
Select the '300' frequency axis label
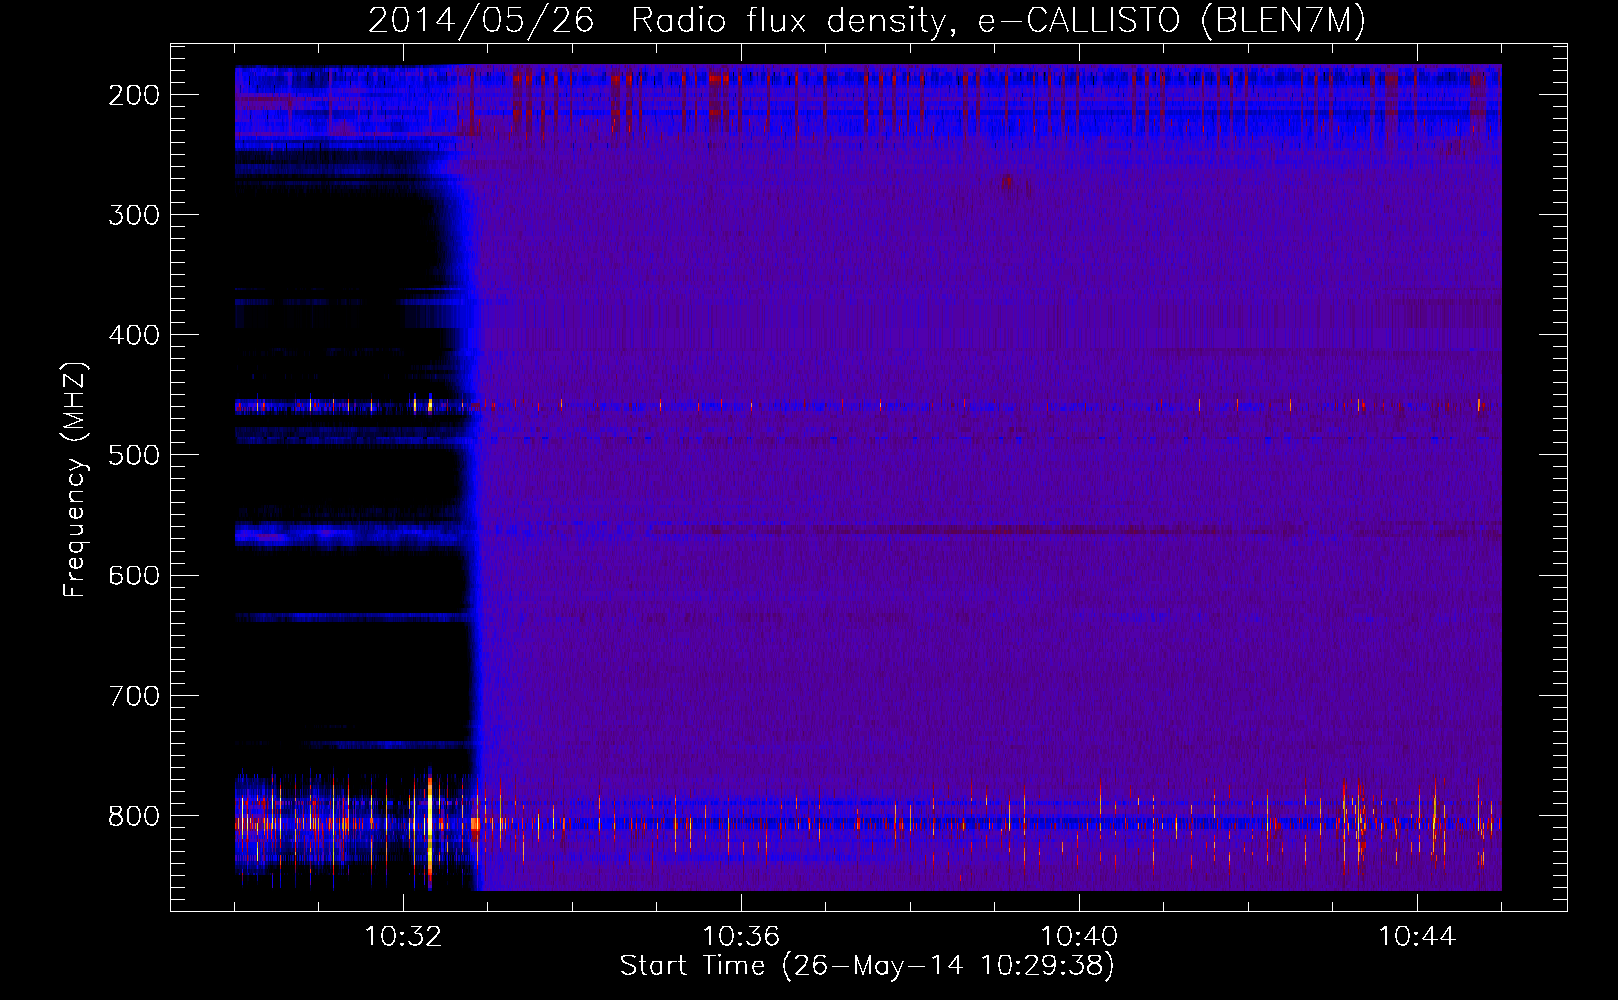click(x=134, y=215)
